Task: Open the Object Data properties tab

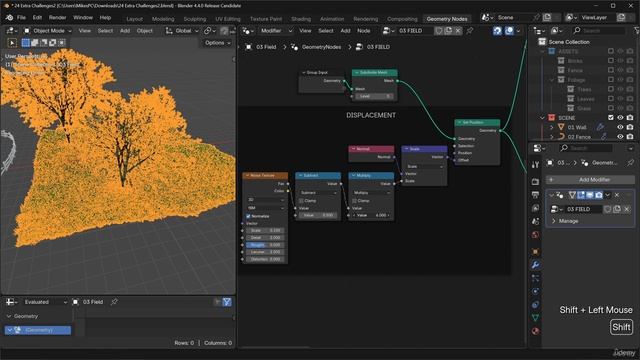Action: click(x=536, y=318)
